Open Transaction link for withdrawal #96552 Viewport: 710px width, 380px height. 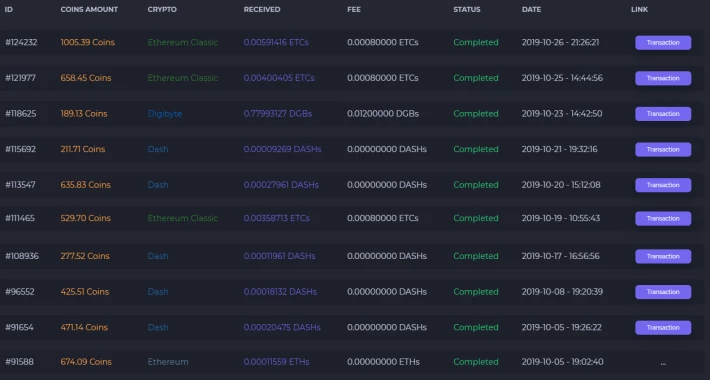(663, 292)
